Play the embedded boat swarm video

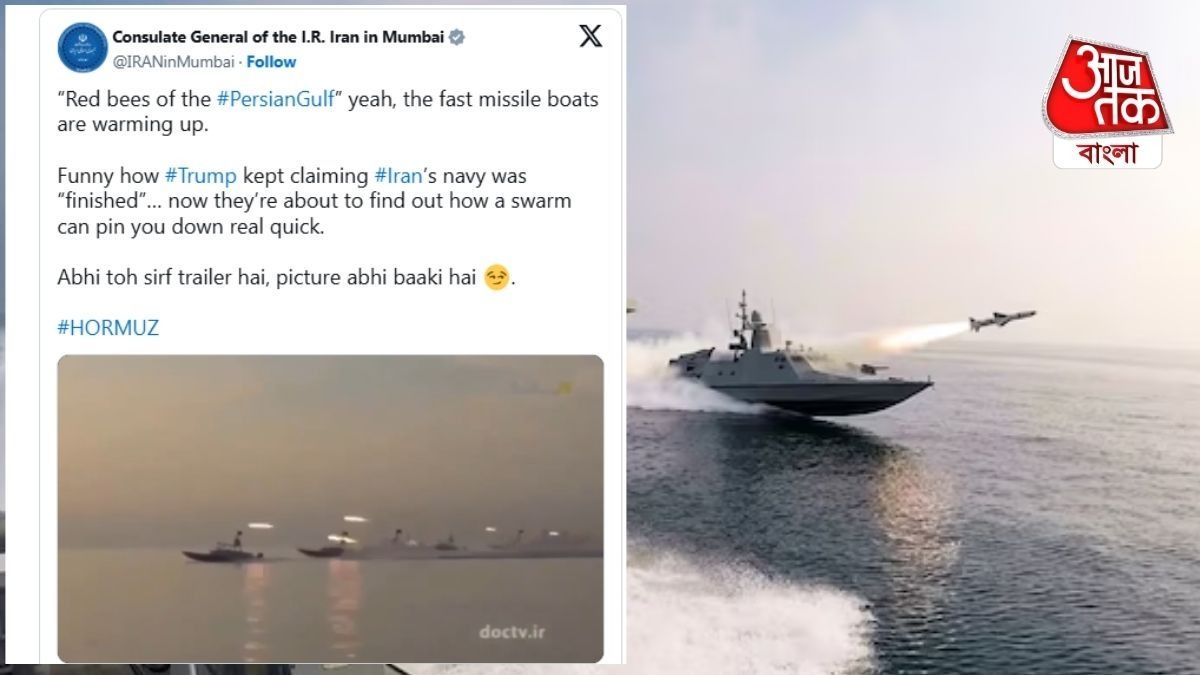pos(330,508)
